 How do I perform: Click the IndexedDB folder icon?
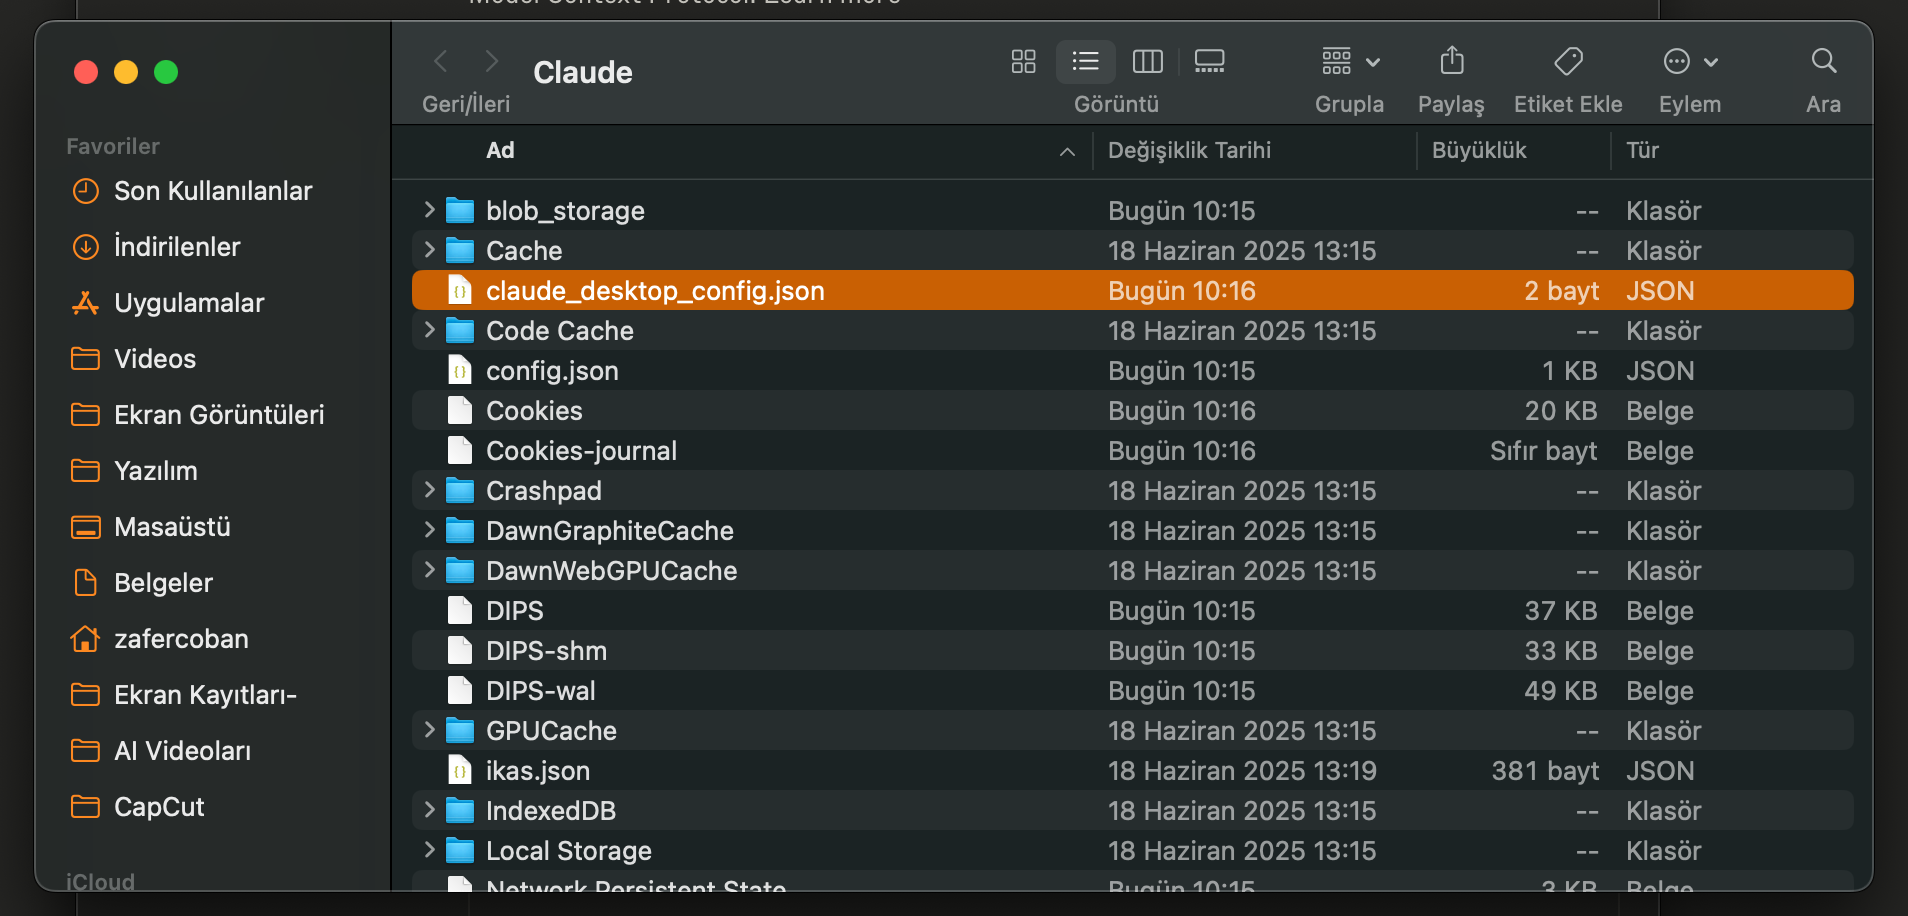pyautogui.click(x=460, y=810)
